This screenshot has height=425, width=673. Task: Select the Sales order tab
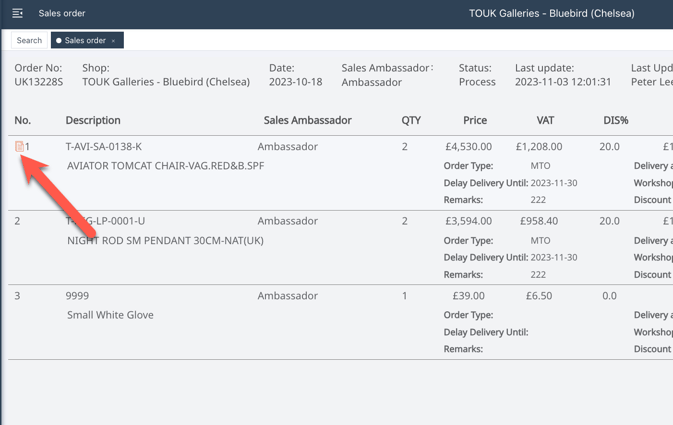coord(84,41)
